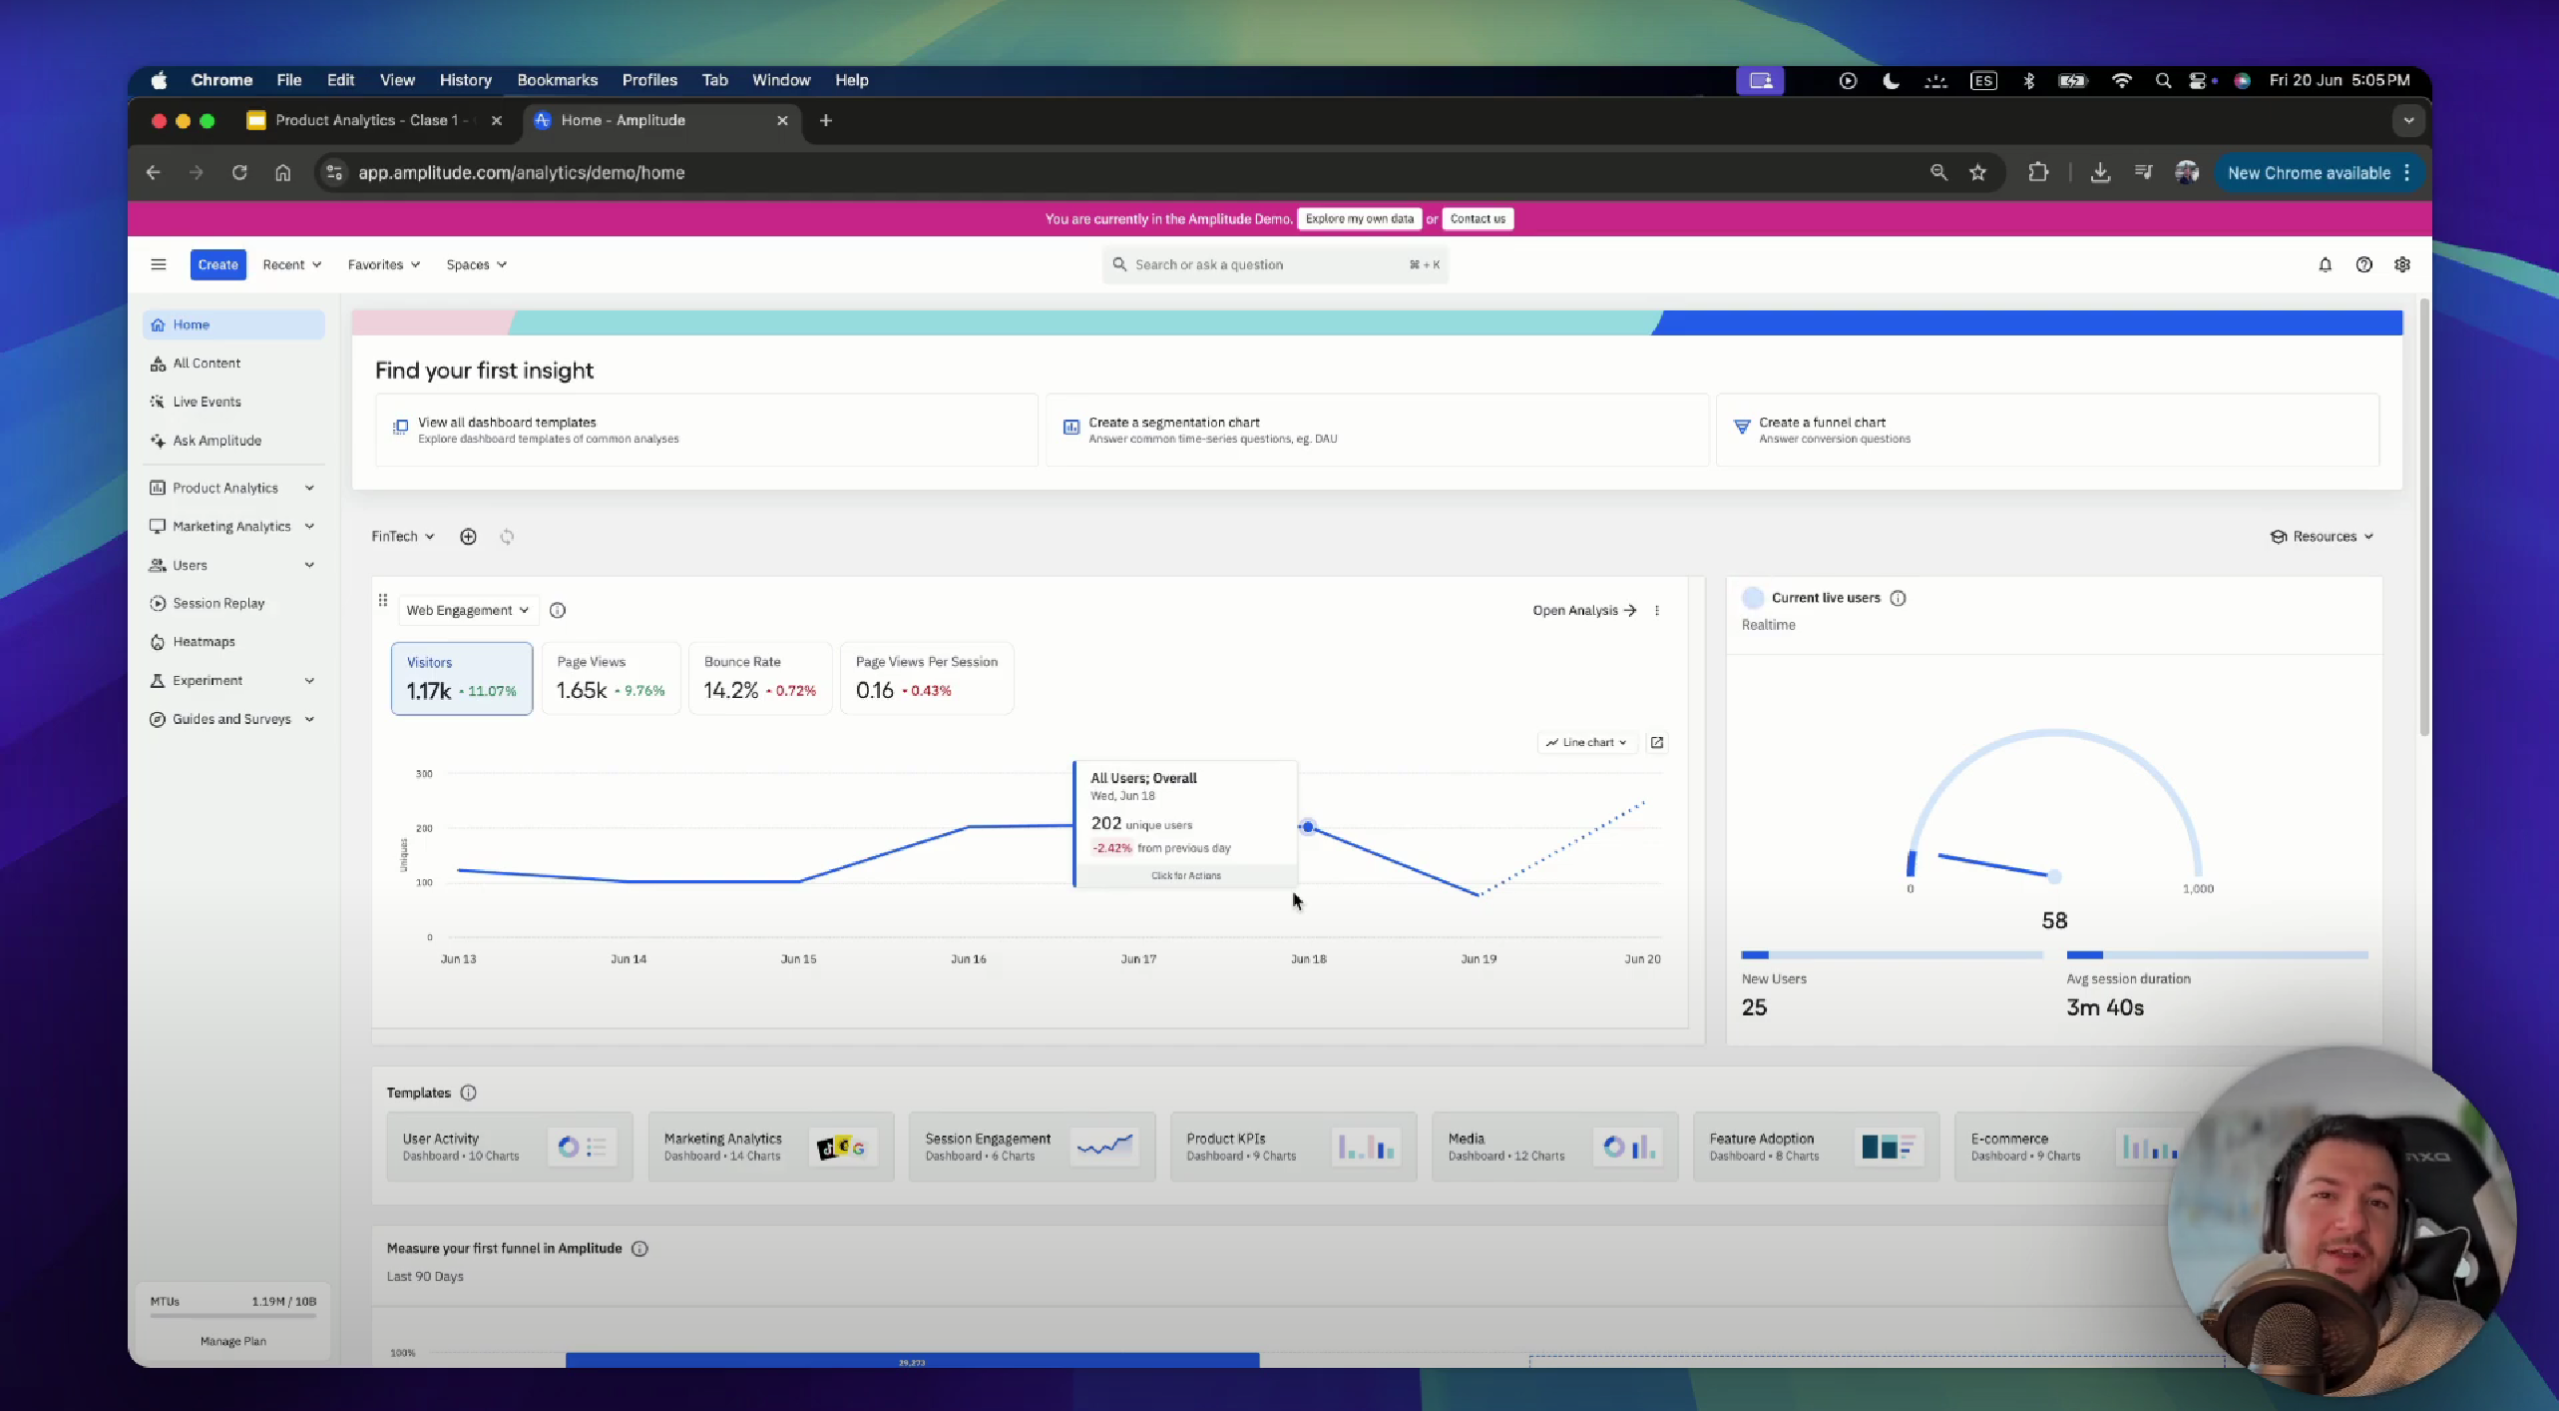2559x1411 pixels.
Task: Select the Page Views metric card
Action: 611,678
